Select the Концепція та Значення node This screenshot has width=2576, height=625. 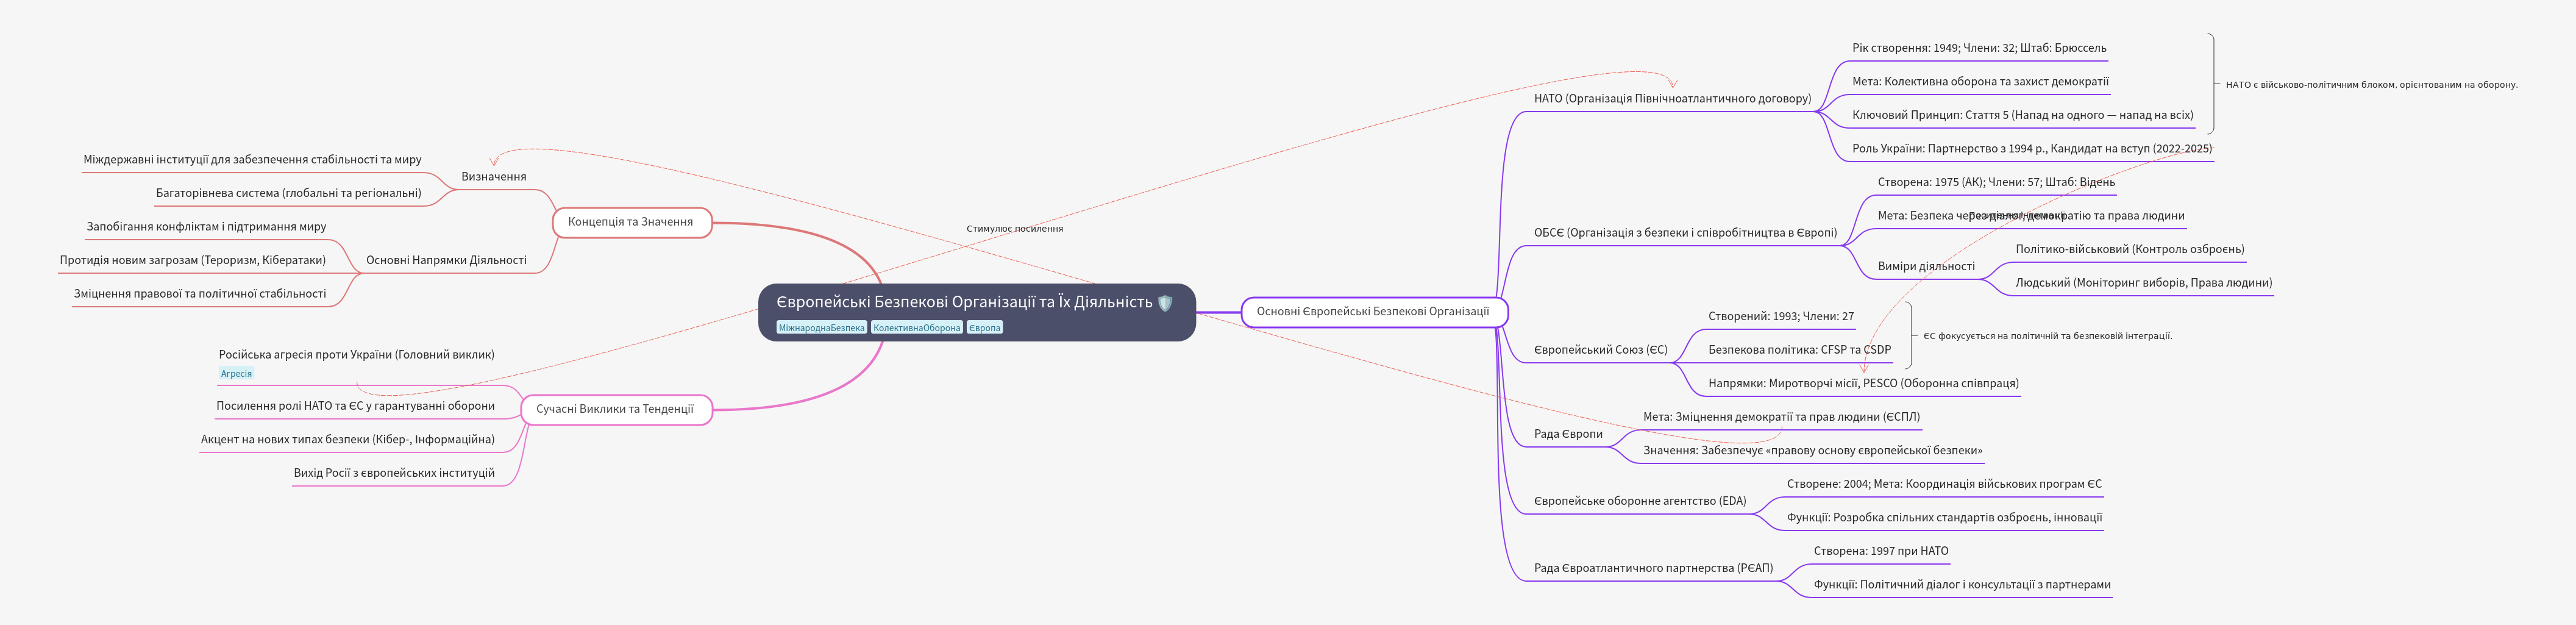click(631, 222)
